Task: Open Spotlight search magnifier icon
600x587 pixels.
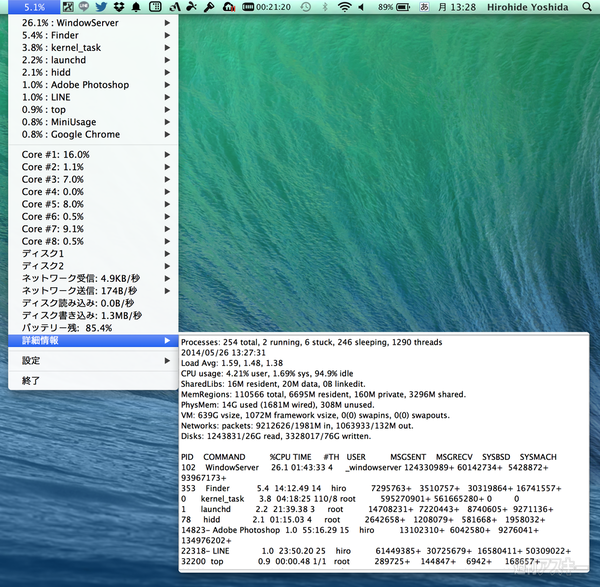Action: pos(587,7)
